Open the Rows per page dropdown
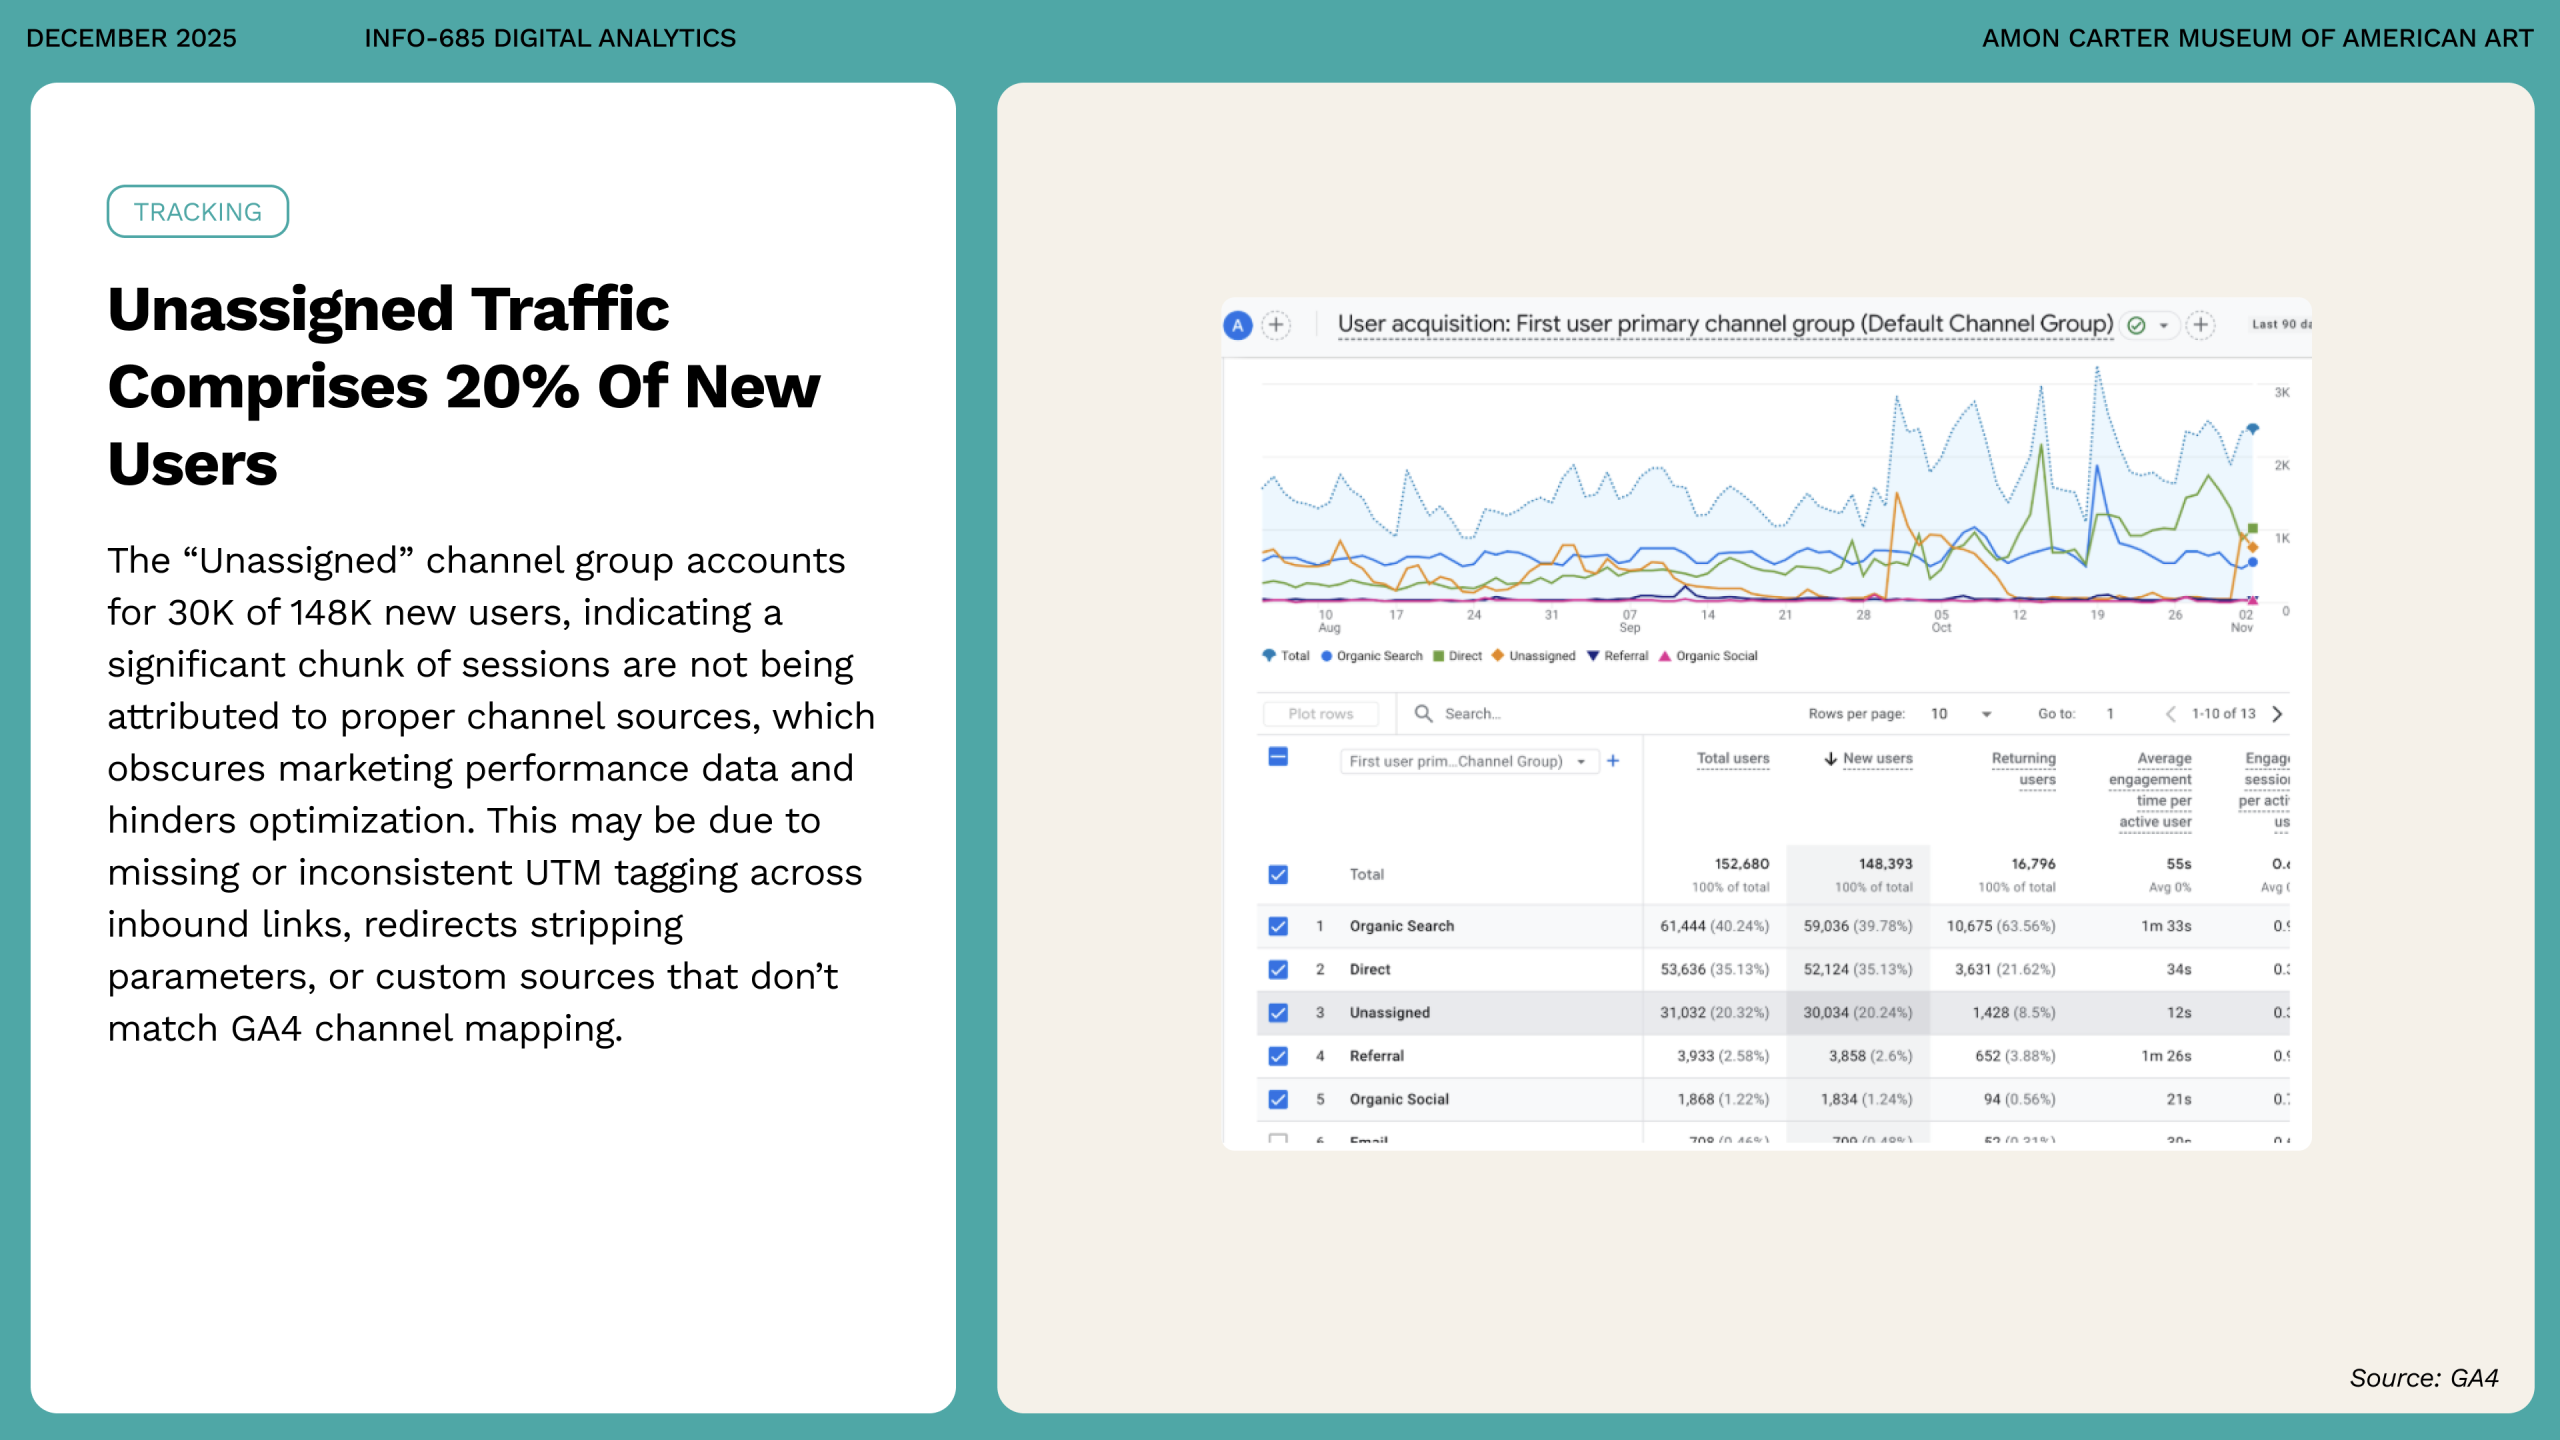Viewport: 2560px width, 1440px height. tap(1986, 714)
